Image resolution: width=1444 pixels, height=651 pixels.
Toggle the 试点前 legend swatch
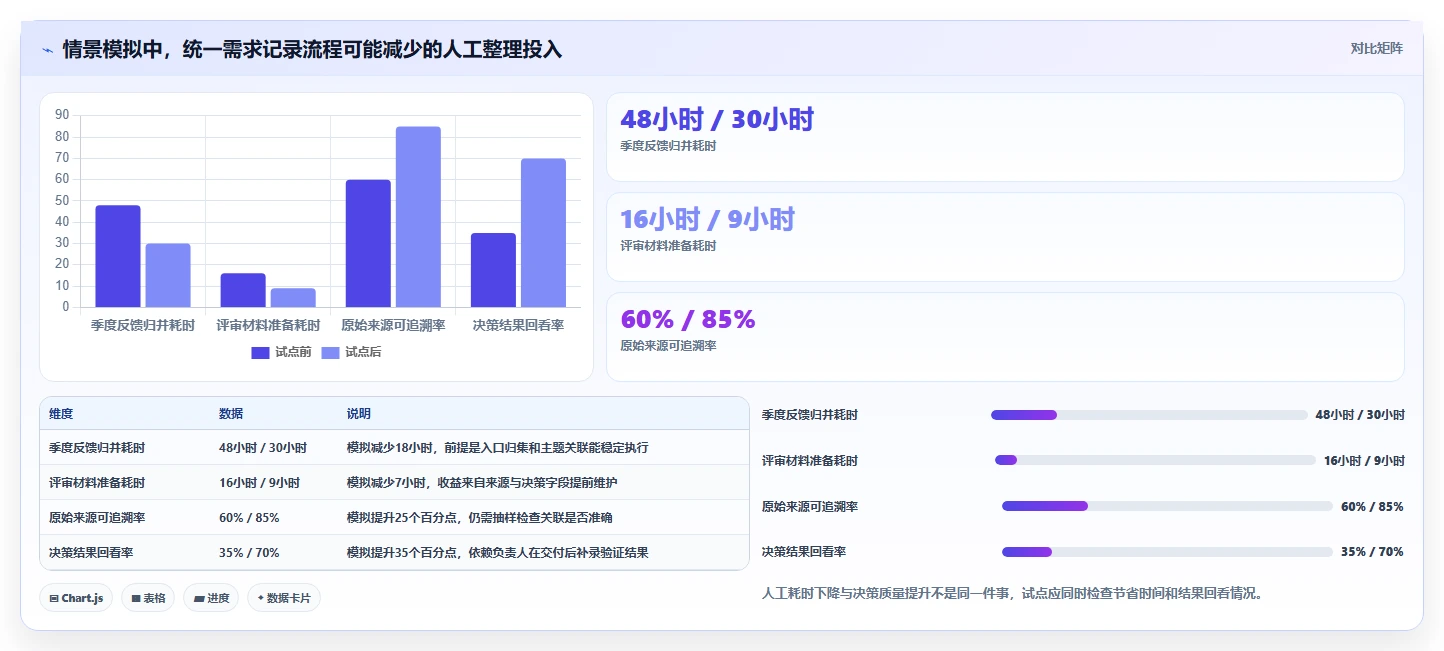click(261, 352)
